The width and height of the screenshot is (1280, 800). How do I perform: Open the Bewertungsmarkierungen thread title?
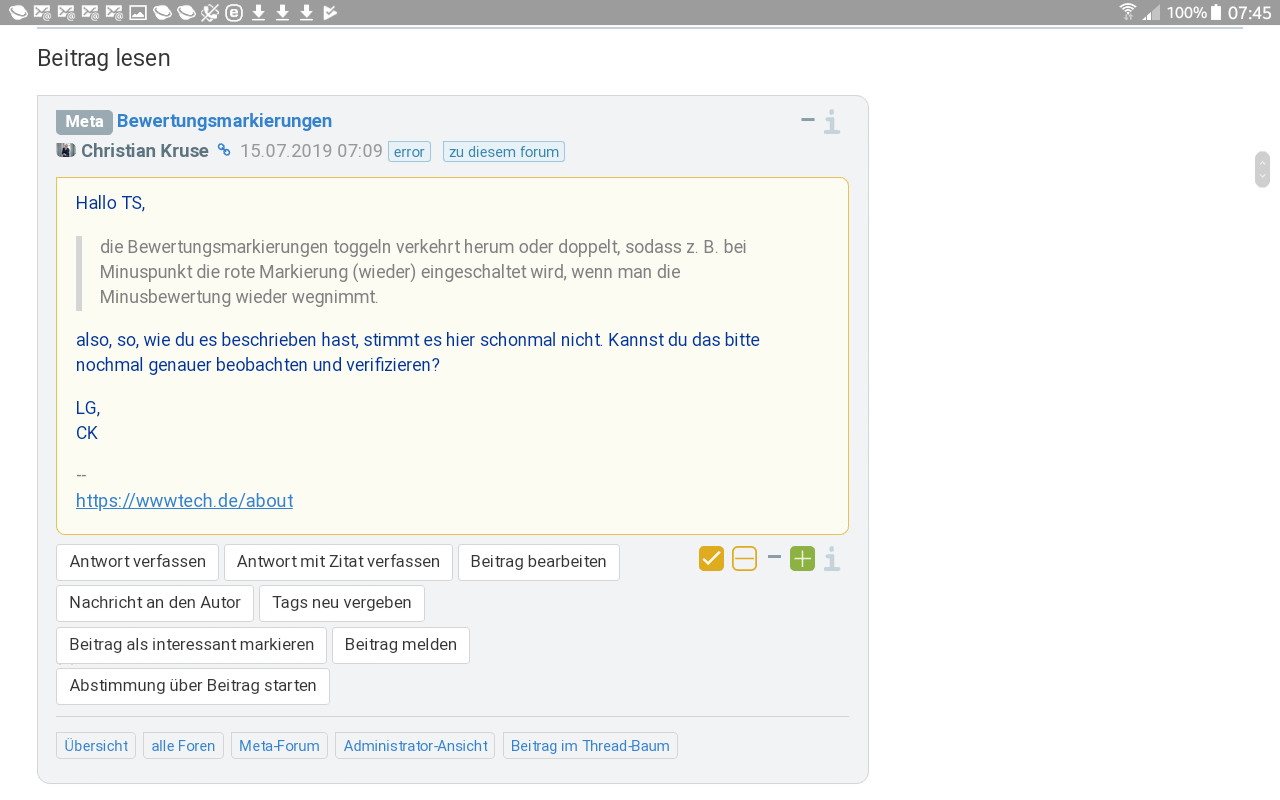pos(224,121)
